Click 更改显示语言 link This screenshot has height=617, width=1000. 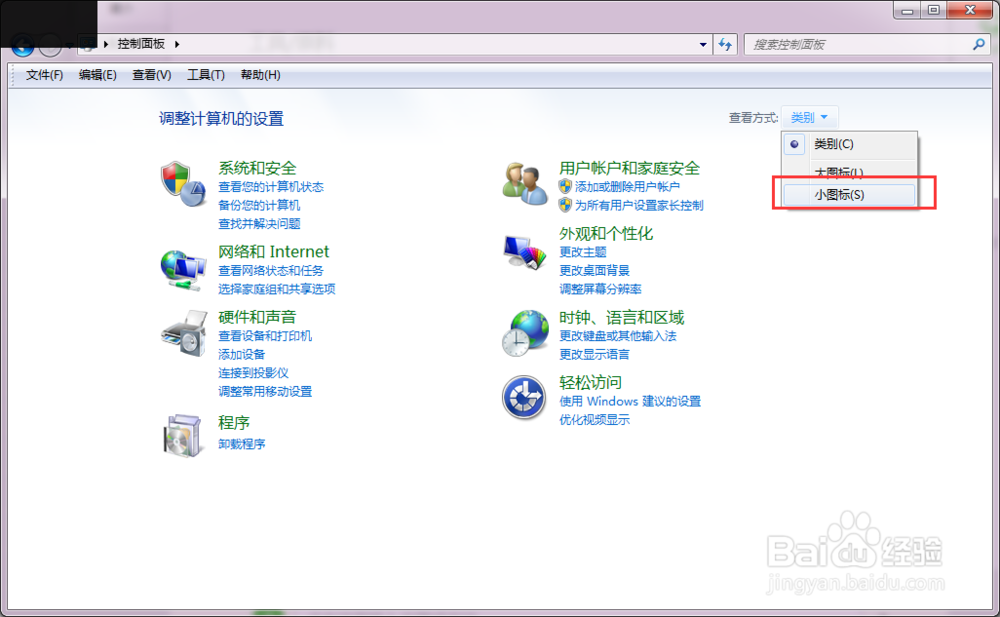594,354
